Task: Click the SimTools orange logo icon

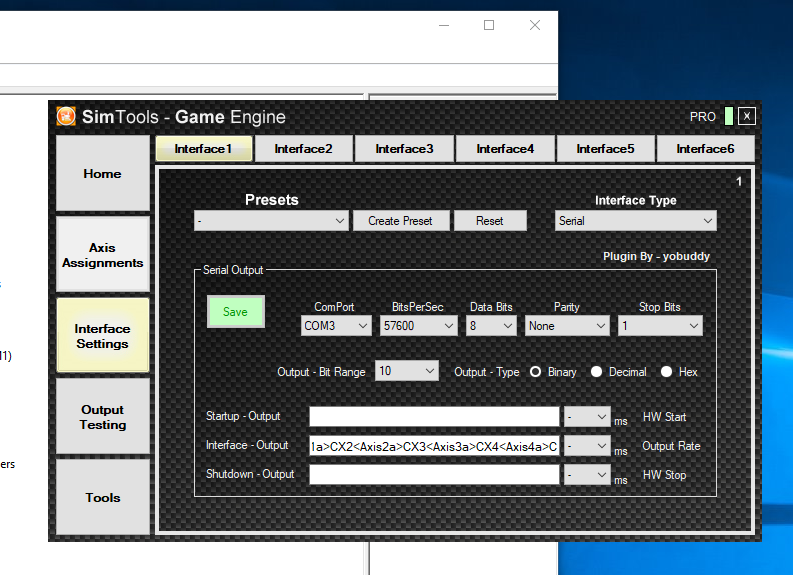Action: (66, 116)
